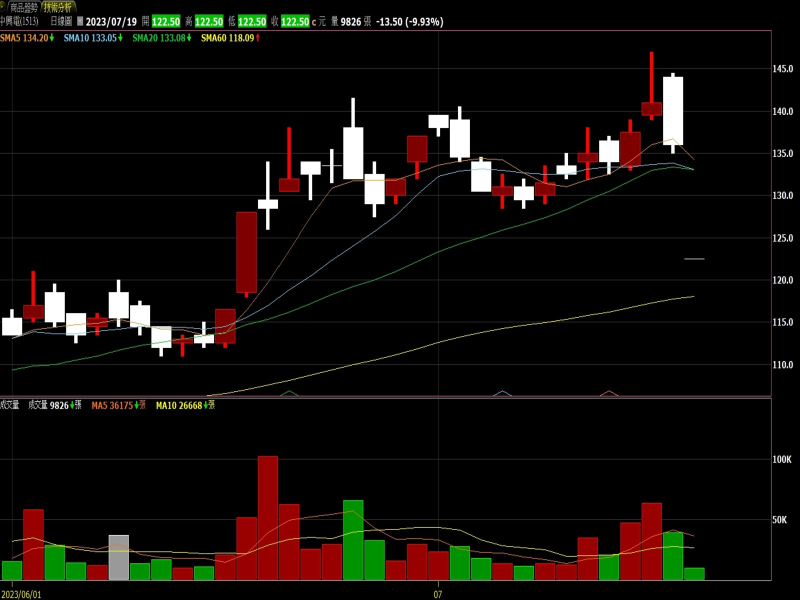800x600 pixels.
Task: Click the short gray price marker line
Action: (694, 259)
